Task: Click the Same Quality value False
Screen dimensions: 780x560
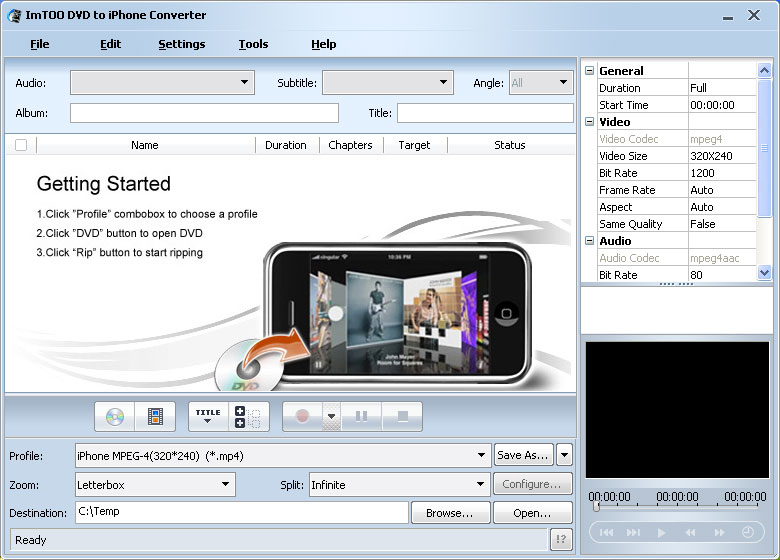Action: [722, 224]
